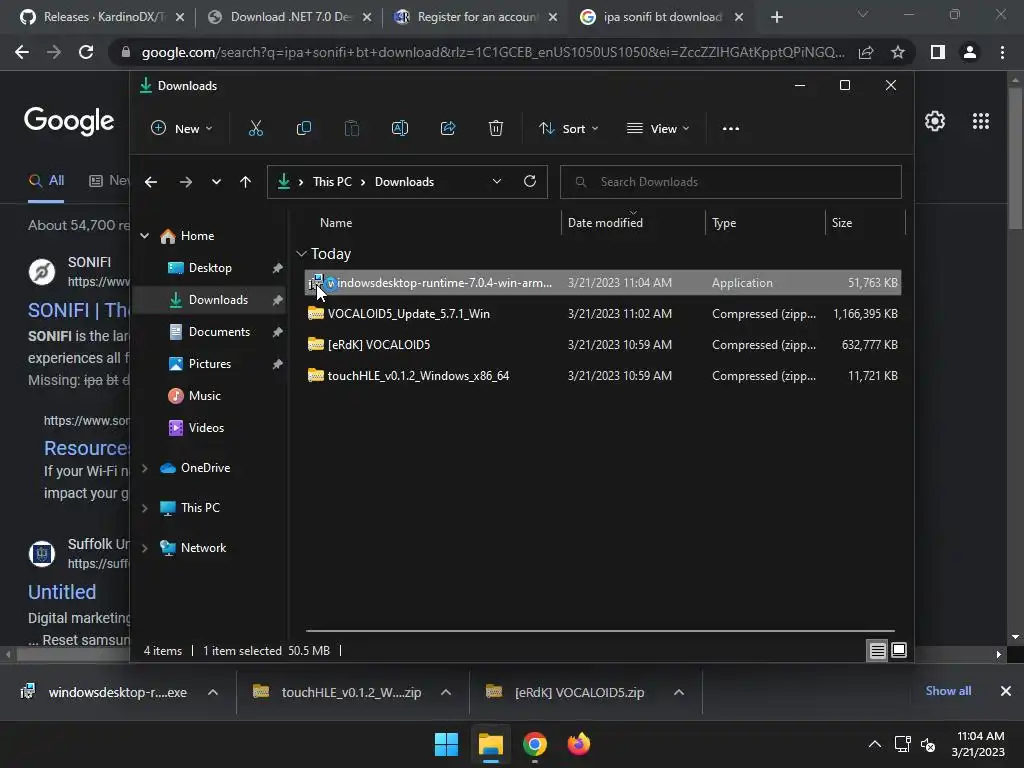Click the Delete trash icon in Explorer toolbar
The image size is (1024, 768).
point(496,129)
